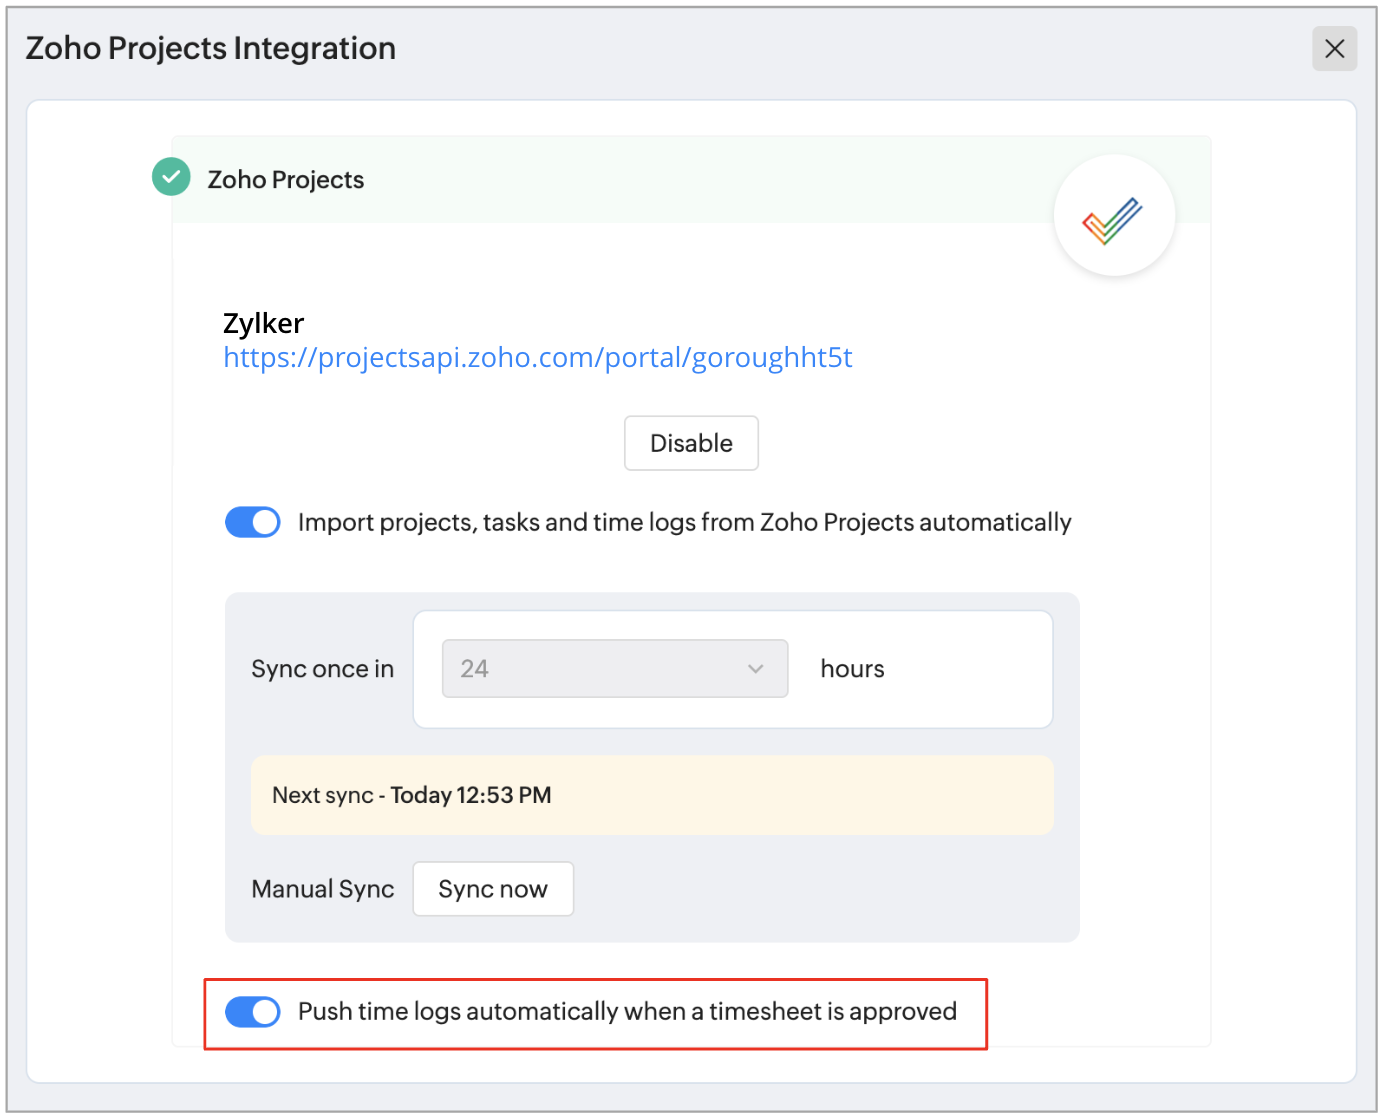Screen dimensions: 1384x1120
Task: Click the Sync now button
Action: 493,889
